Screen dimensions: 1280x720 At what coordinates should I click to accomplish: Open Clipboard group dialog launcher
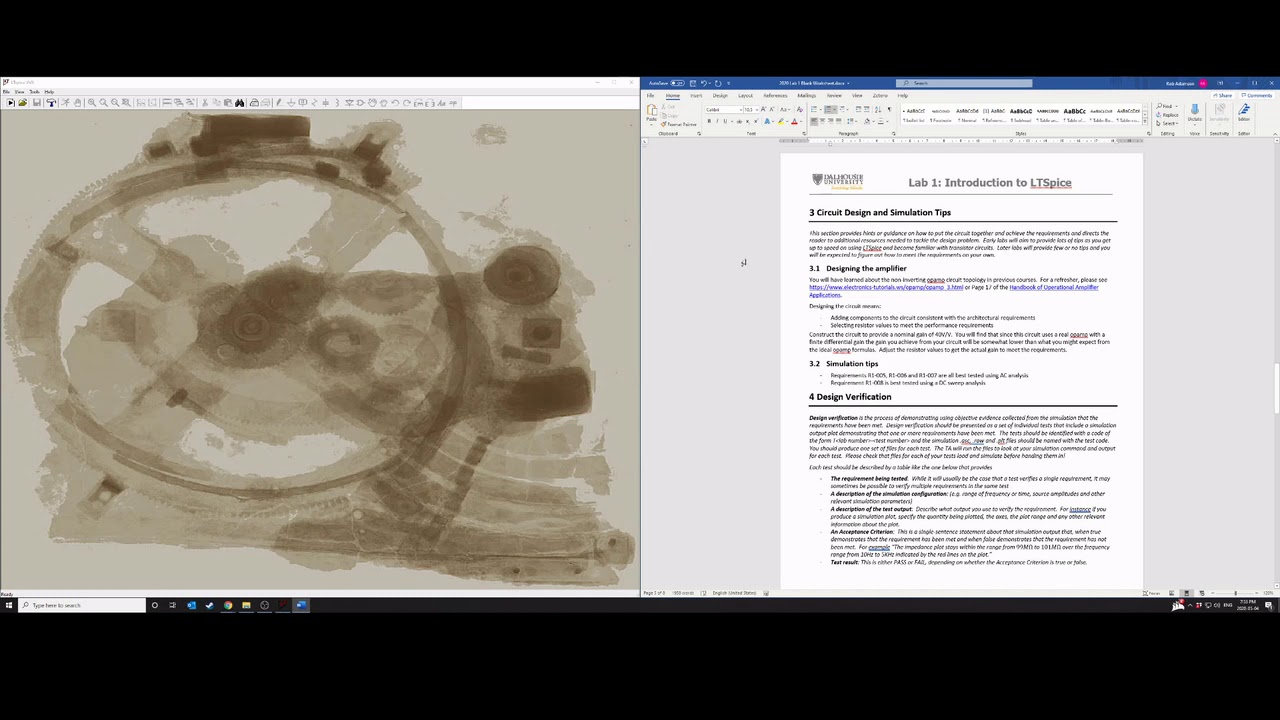[700, 133]
